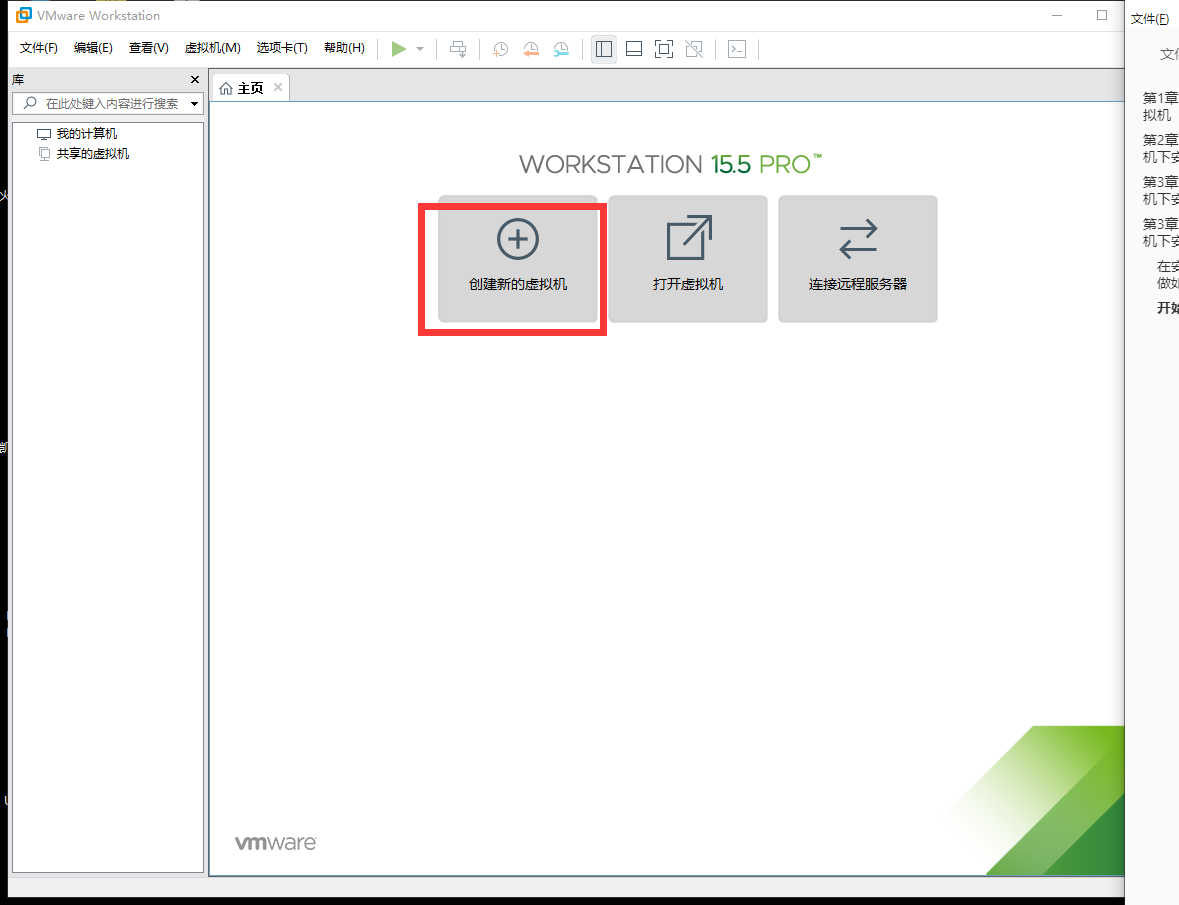Click 打开虚拟机 button
The height and width of the screenshot is (905, 1179).
(x=688, y=259)
